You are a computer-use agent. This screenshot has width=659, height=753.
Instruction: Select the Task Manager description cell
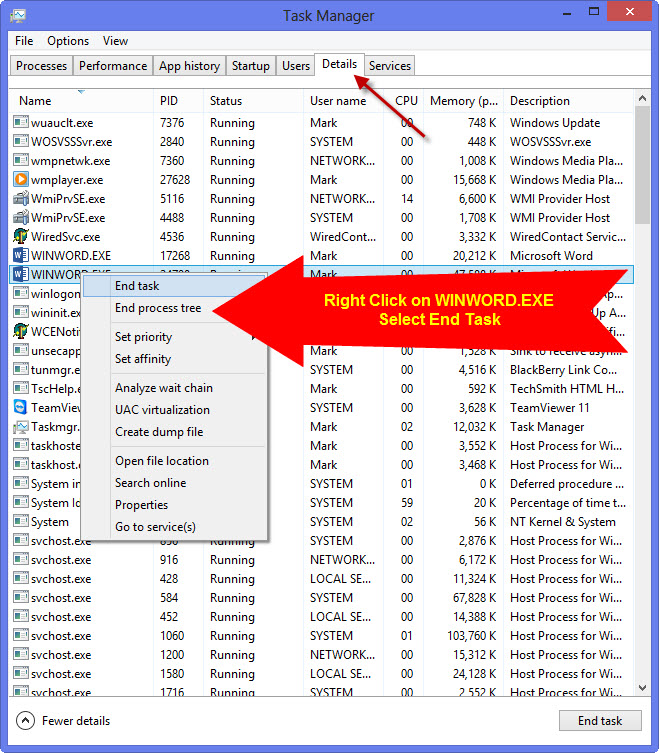(x=547, y=426)
